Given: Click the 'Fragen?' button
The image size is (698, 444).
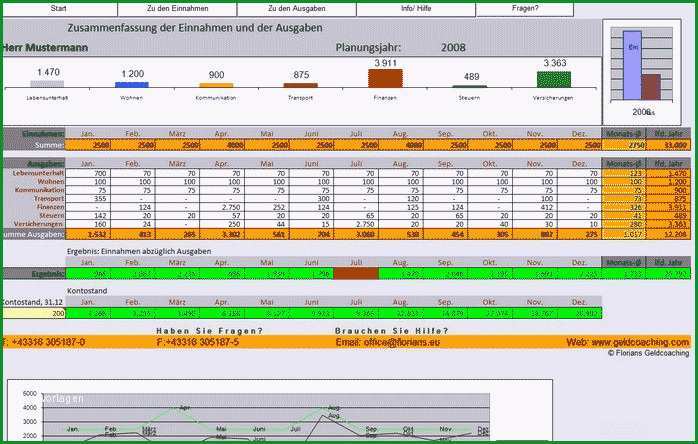Looking at the screenshot, I should click(525, 8).
